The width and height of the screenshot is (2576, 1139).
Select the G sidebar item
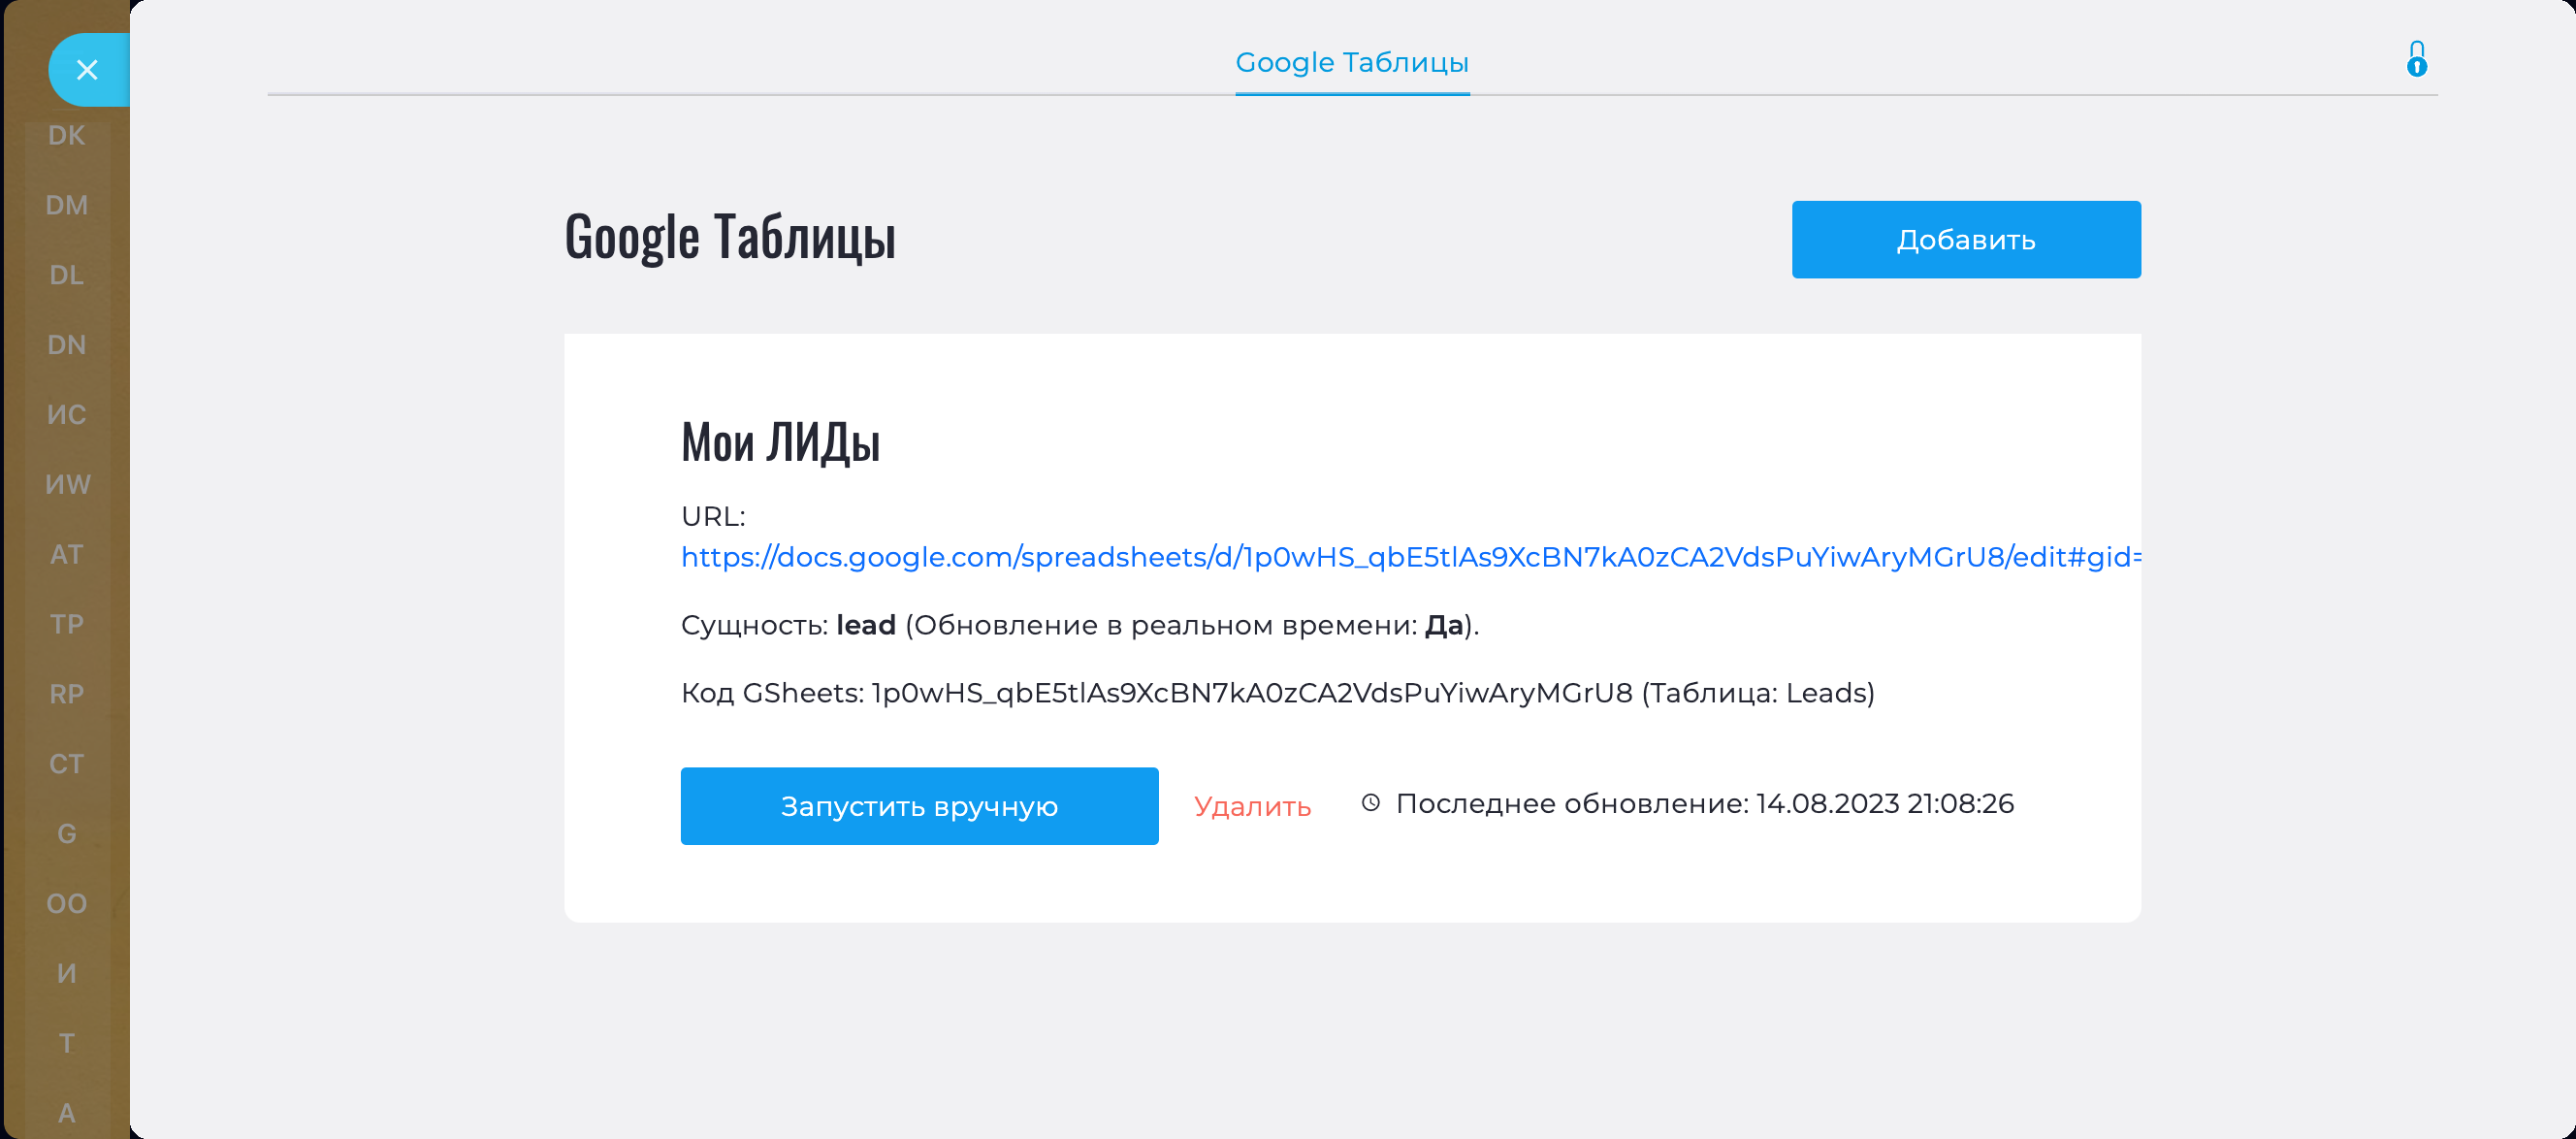click(x=67, y=834)
